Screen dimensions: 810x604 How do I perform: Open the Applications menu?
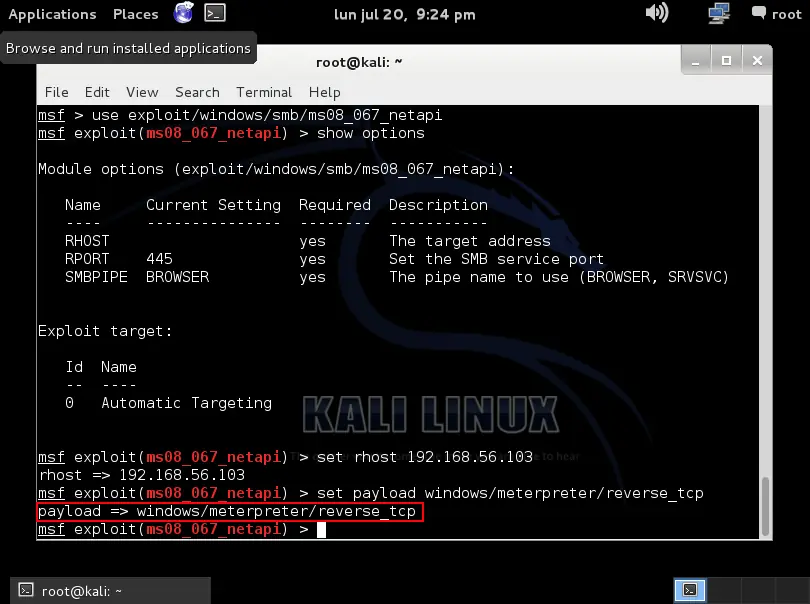(52, 14)
